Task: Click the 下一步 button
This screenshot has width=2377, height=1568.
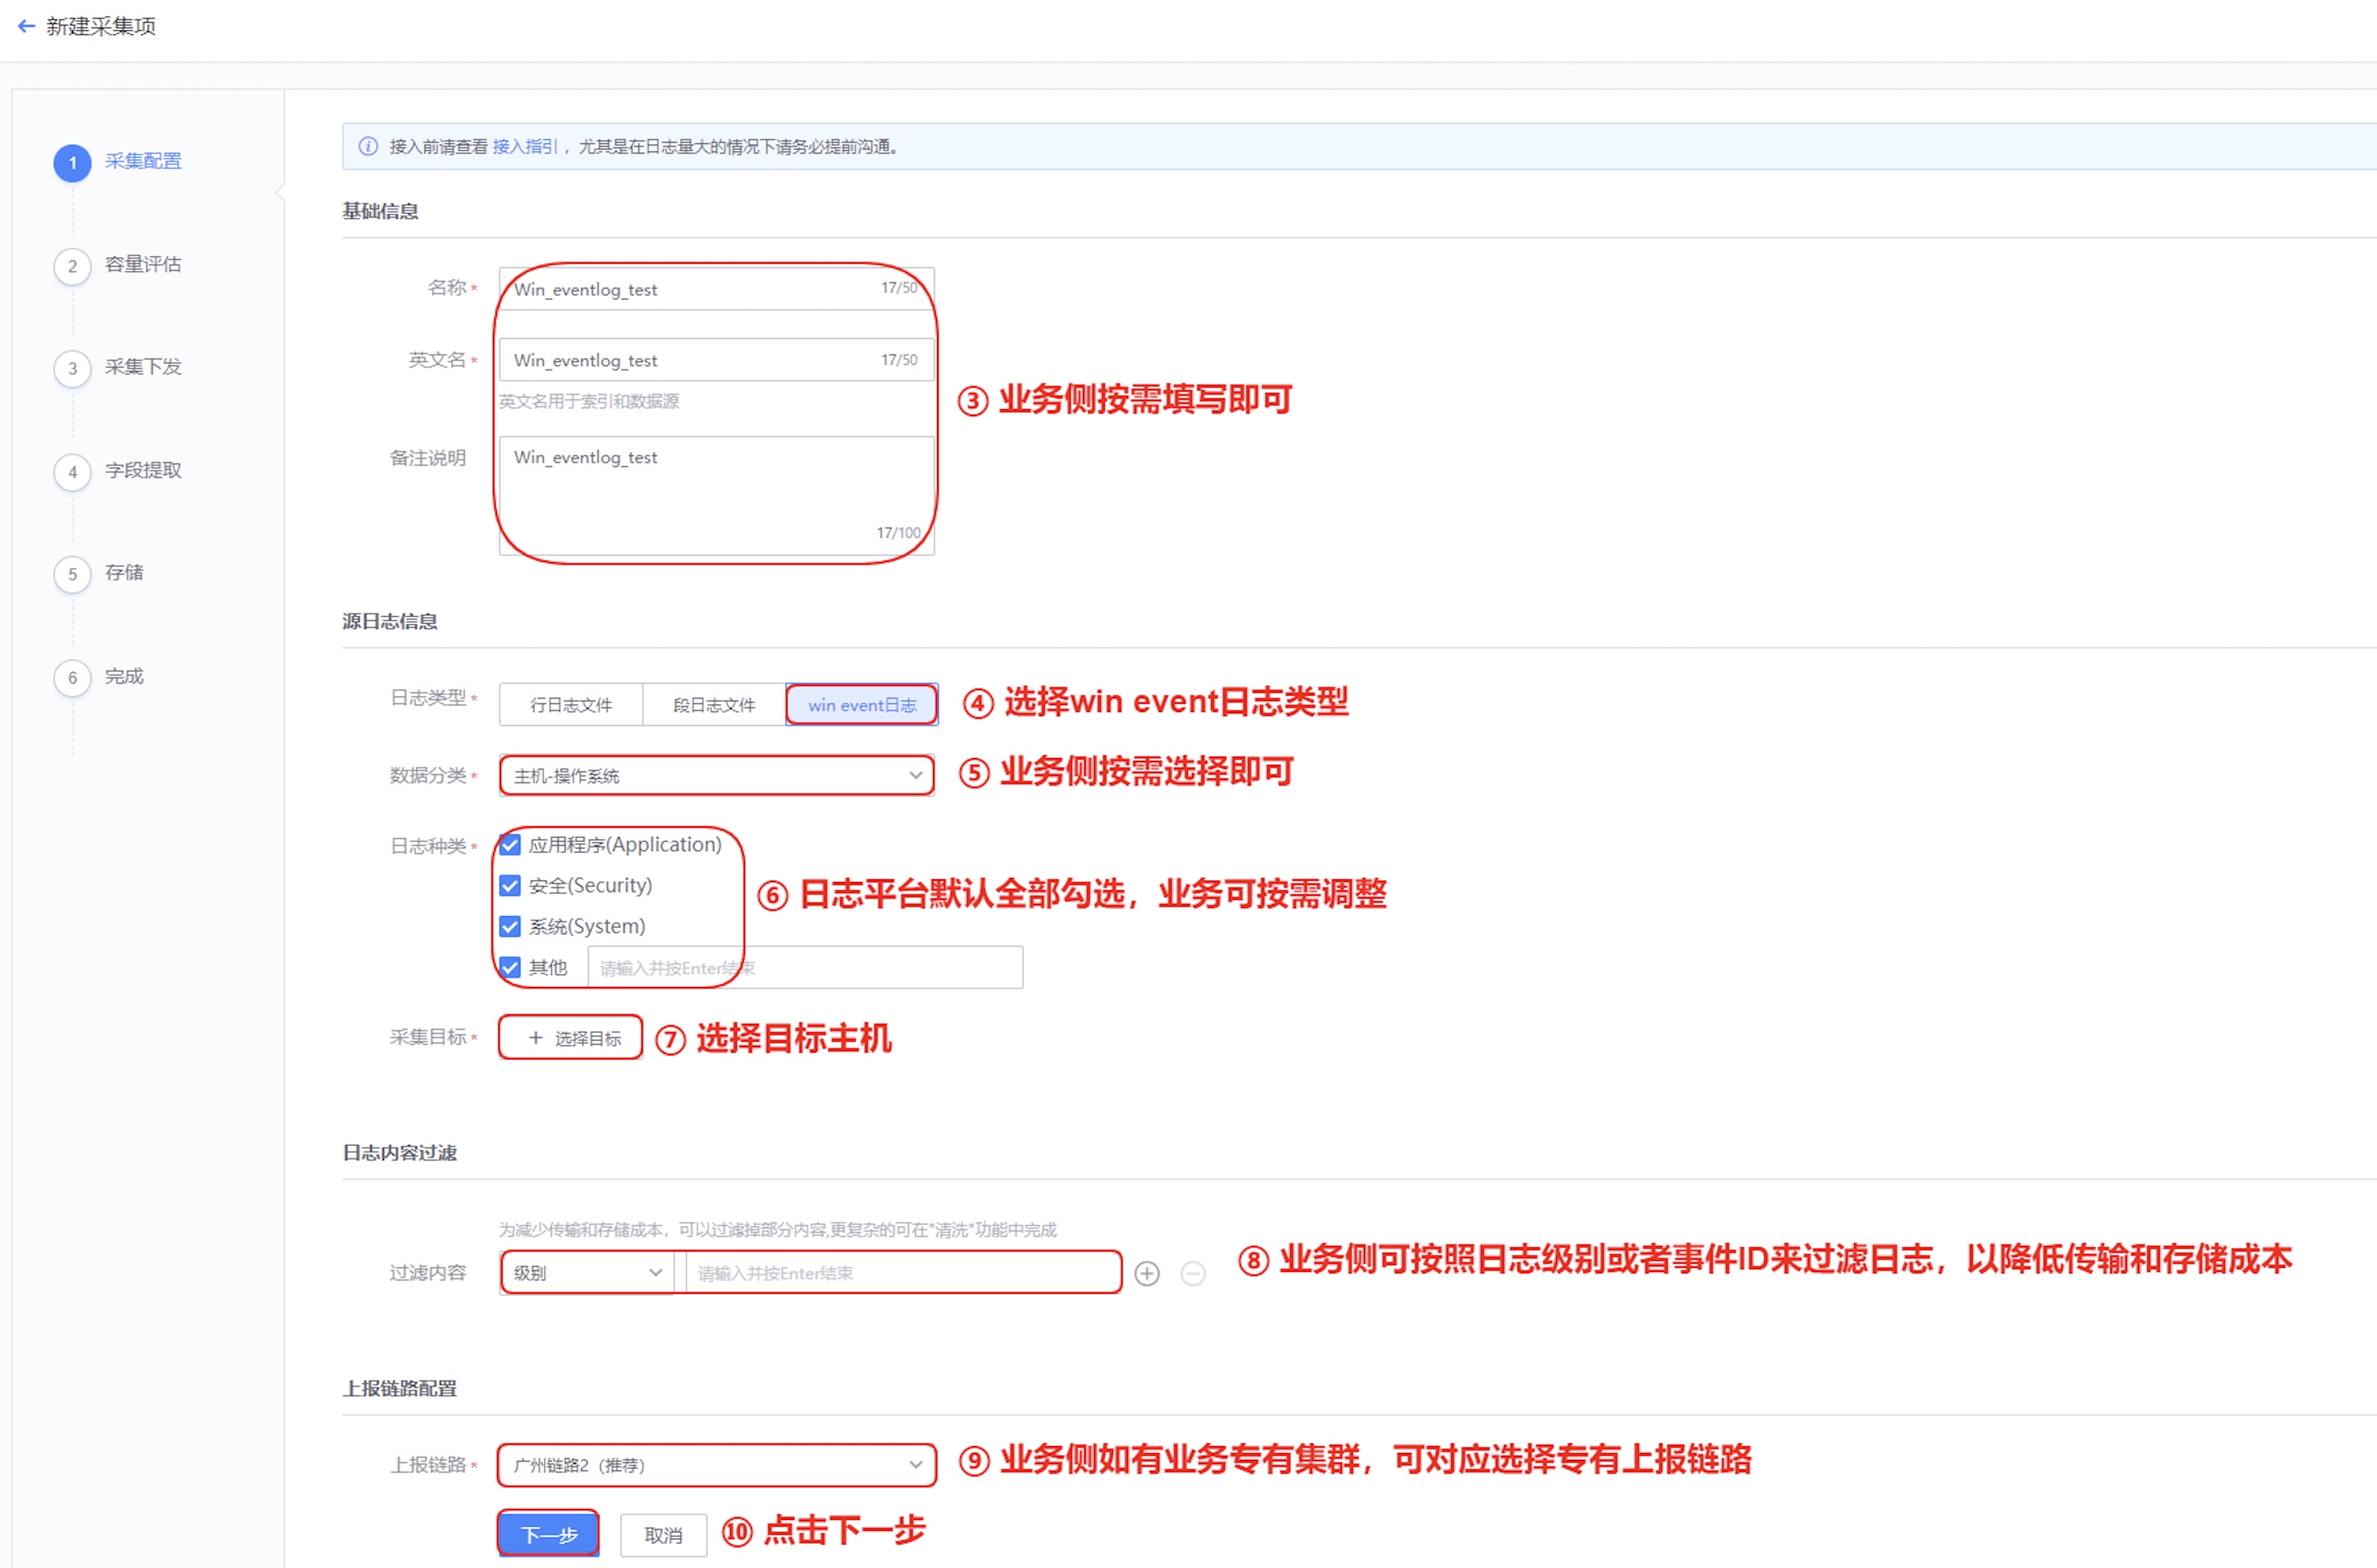Action: 548,1534
